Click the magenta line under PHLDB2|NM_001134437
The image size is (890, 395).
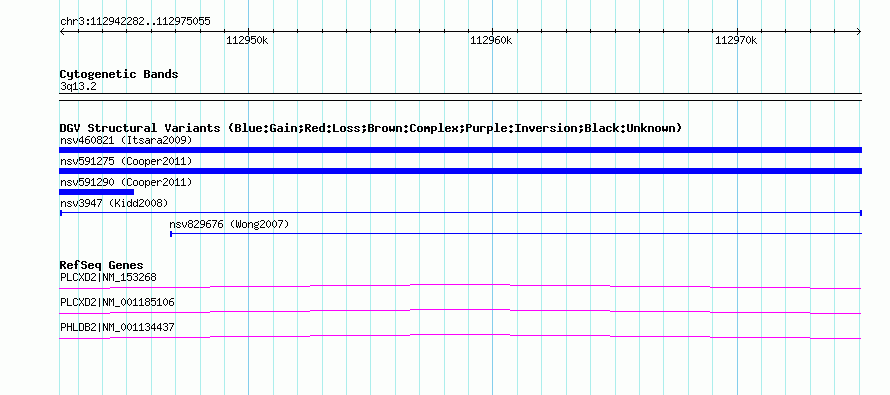460,336
